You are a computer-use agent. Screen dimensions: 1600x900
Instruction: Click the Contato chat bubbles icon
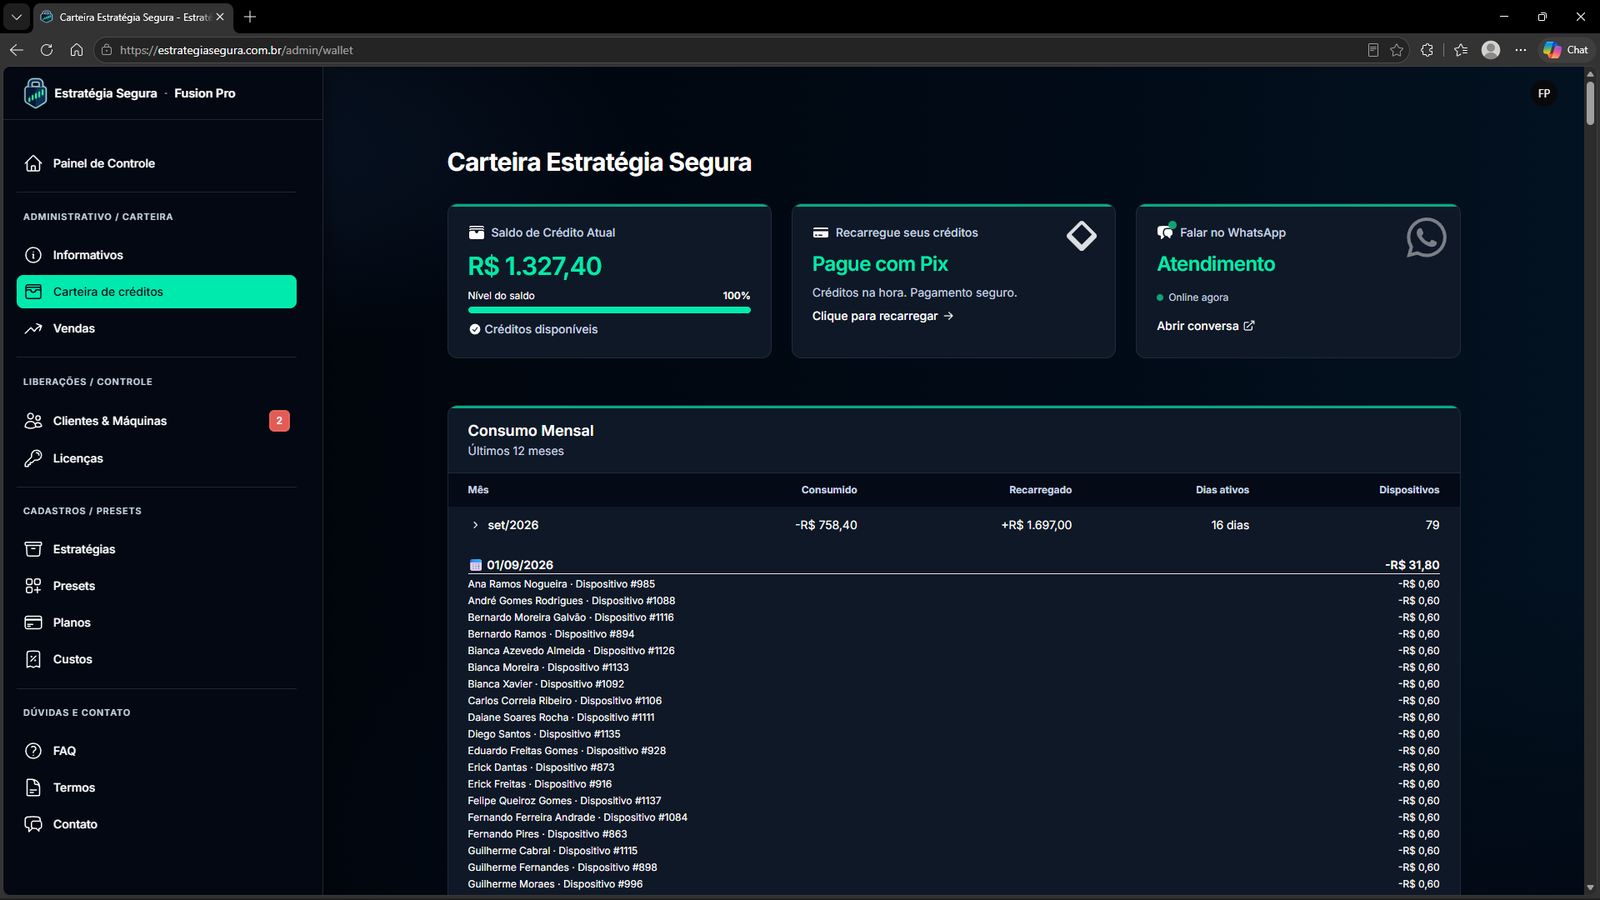tap(33, 824)
